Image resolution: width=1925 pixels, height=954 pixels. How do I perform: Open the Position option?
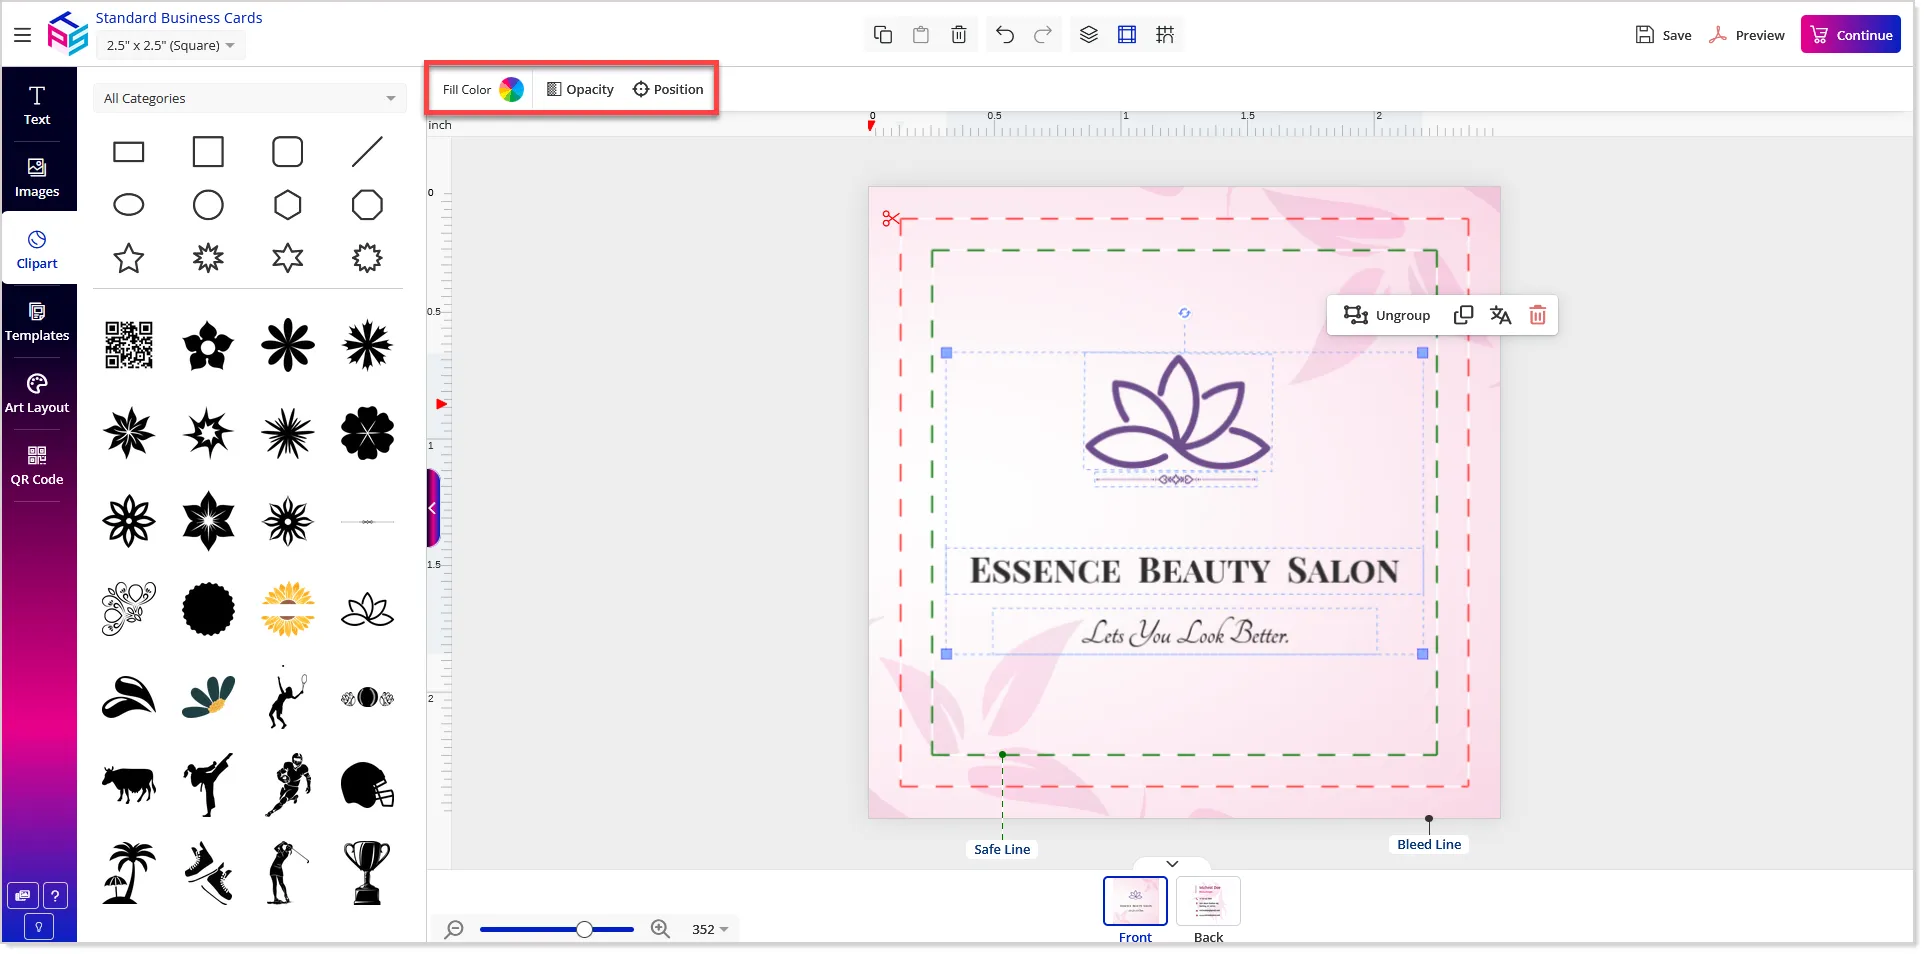tap(668, 89)
